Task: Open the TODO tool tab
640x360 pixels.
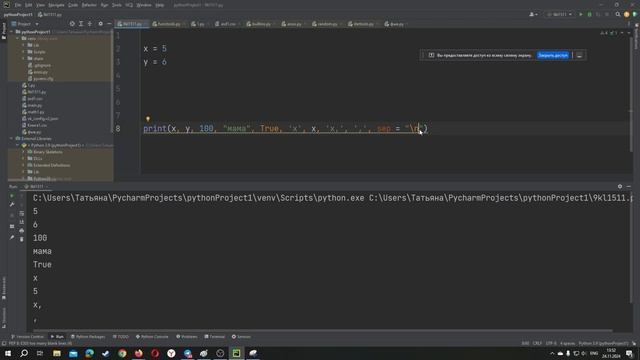Action: click(121, 337)
